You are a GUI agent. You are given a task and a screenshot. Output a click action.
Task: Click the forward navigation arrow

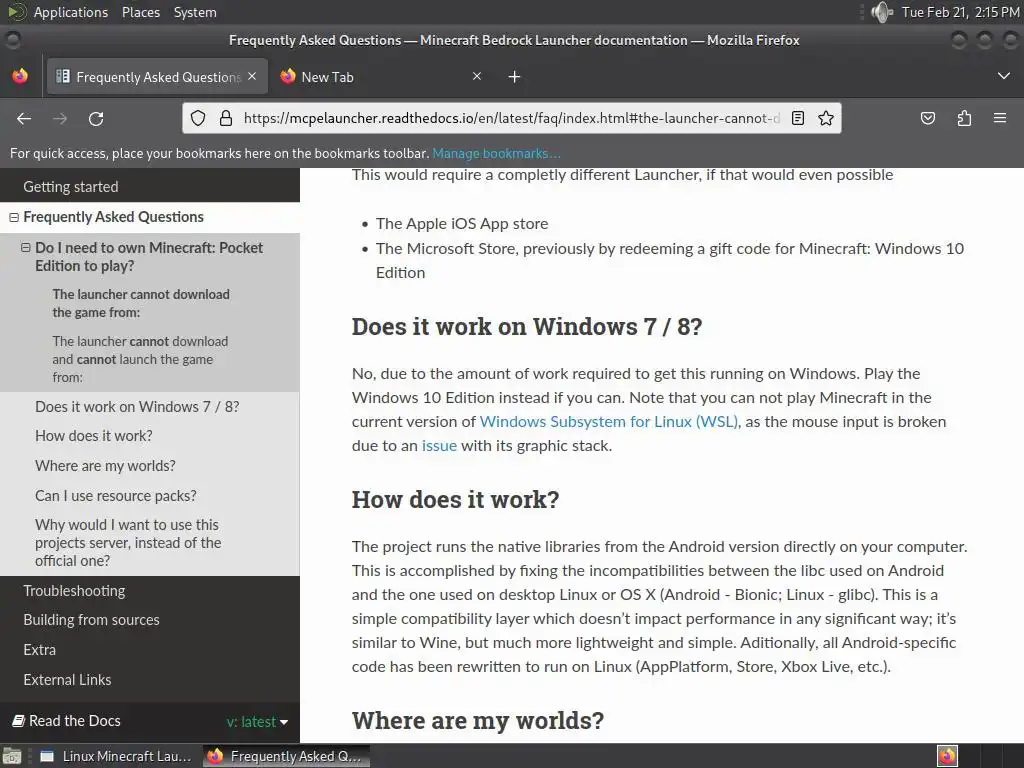pyautogui.click(x=60, y=118)
